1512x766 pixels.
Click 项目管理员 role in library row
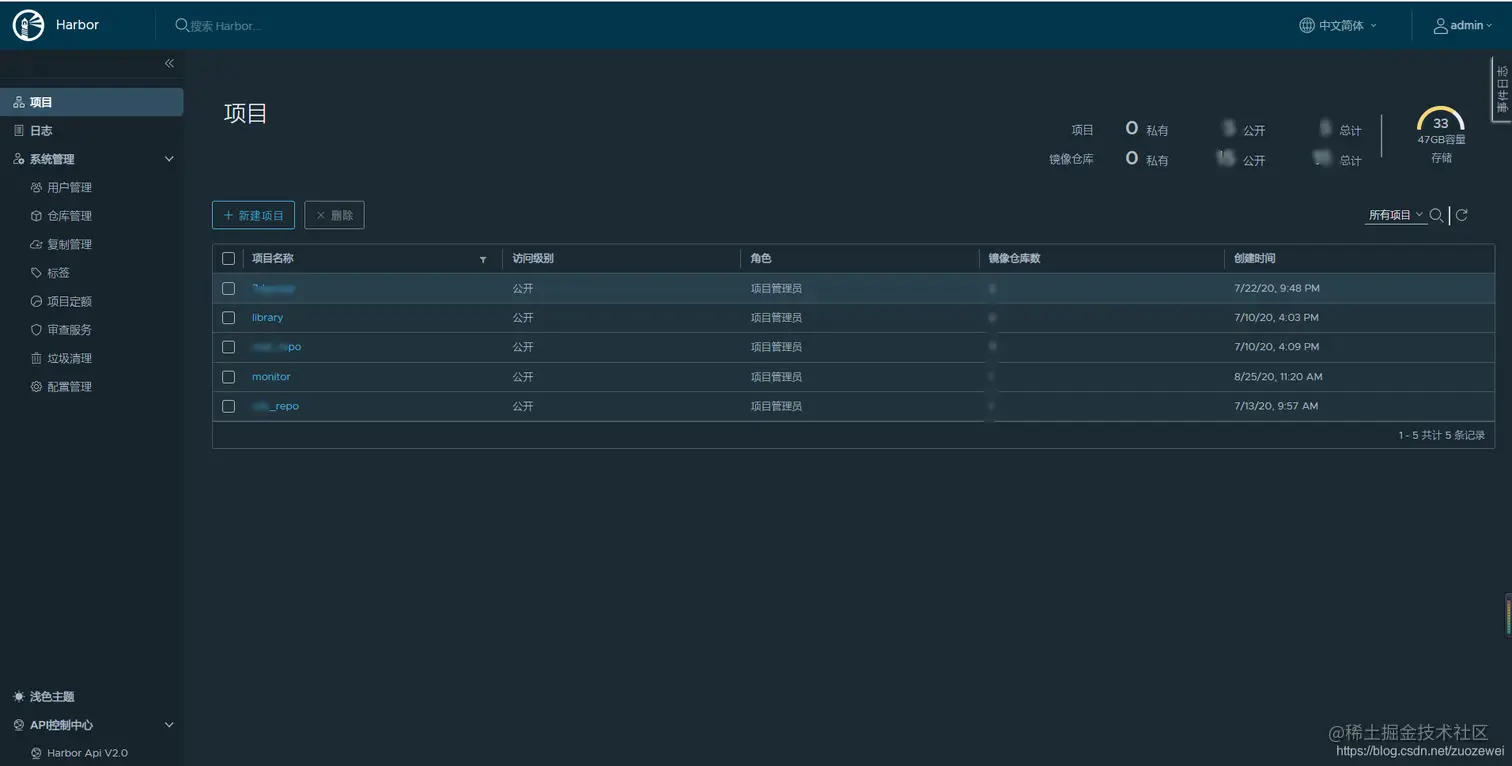coord(776,317)
